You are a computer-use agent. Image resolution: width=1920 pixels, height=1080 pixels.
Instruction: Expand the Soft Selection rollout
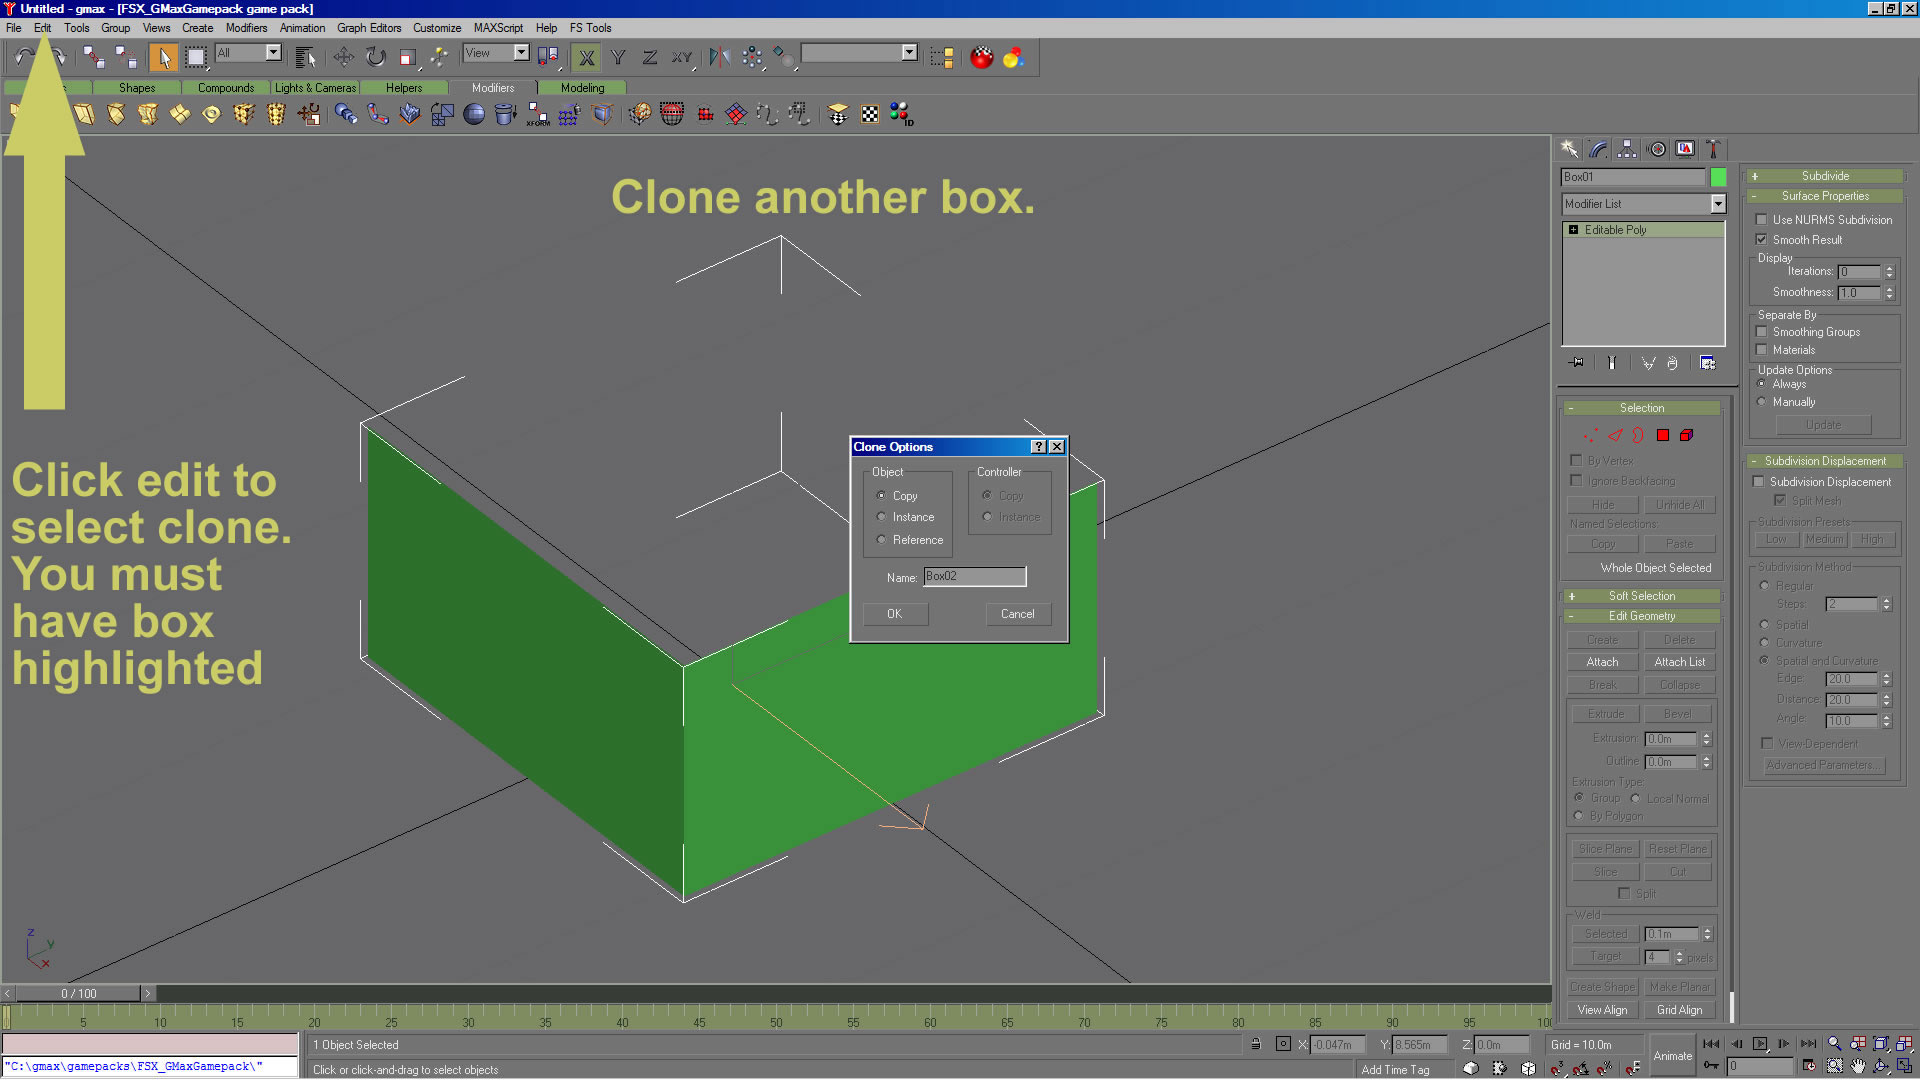1641,596
